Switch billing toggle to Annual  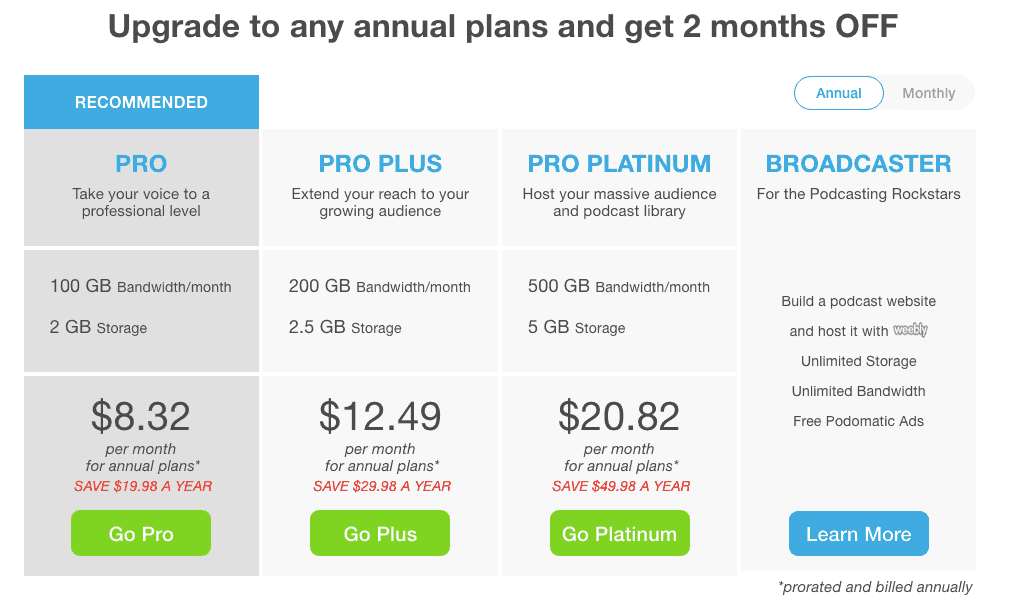click(838, 93)
